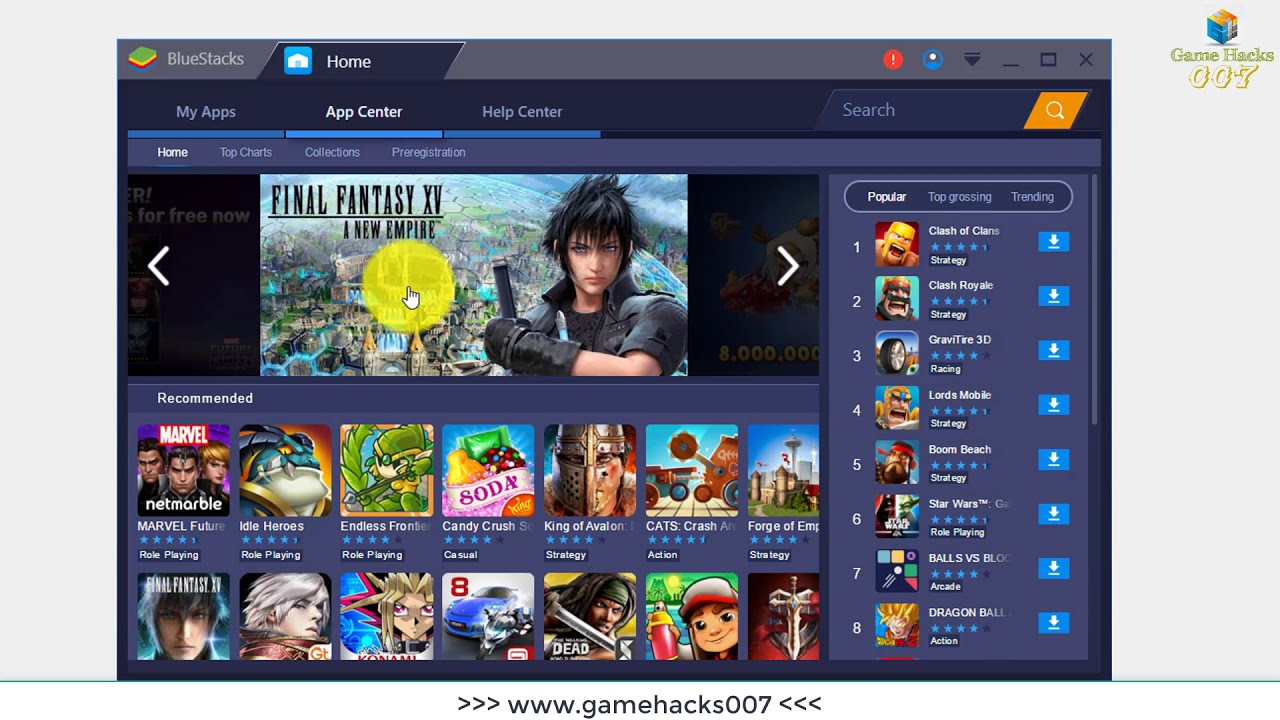
Task: Open The Walking Dead app icon
Action: tap(590, 616)
